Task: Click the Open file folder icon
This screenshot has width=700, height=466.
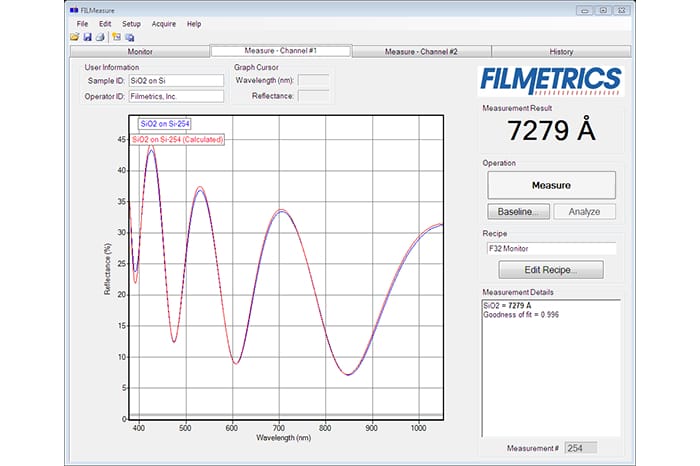Action: click(x=75, y=37)
